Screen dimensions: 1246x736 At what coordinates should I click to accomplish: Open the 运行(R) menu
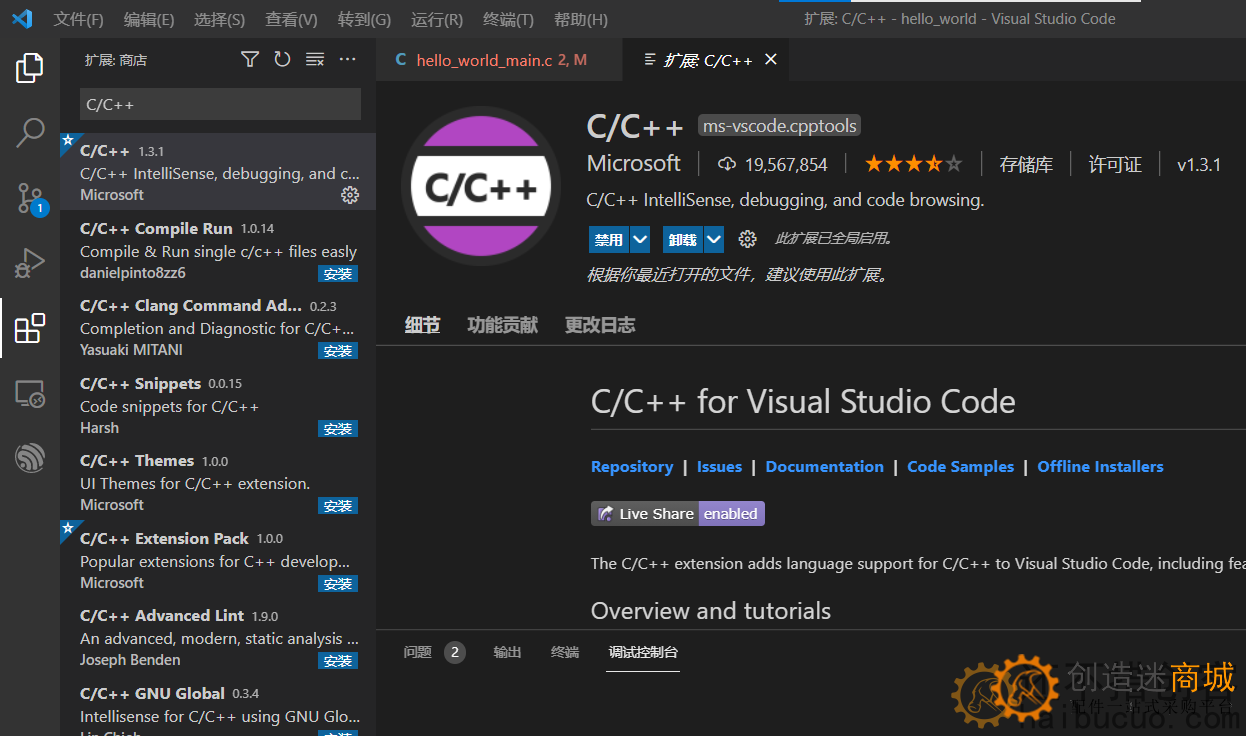437,19
